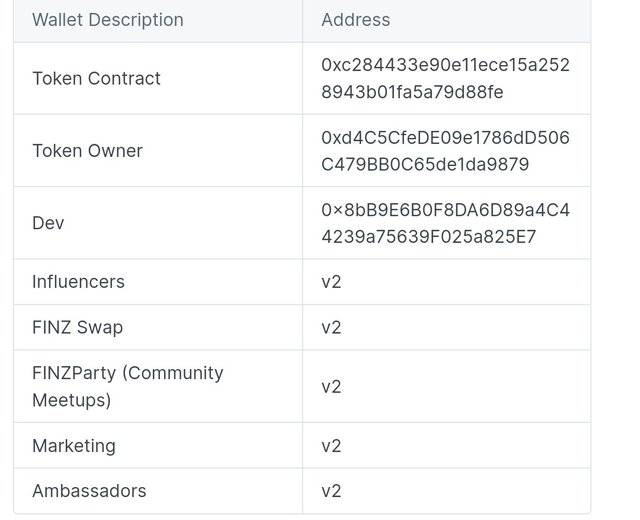
Task: Select the Dev row label
Action: (48, 223)
